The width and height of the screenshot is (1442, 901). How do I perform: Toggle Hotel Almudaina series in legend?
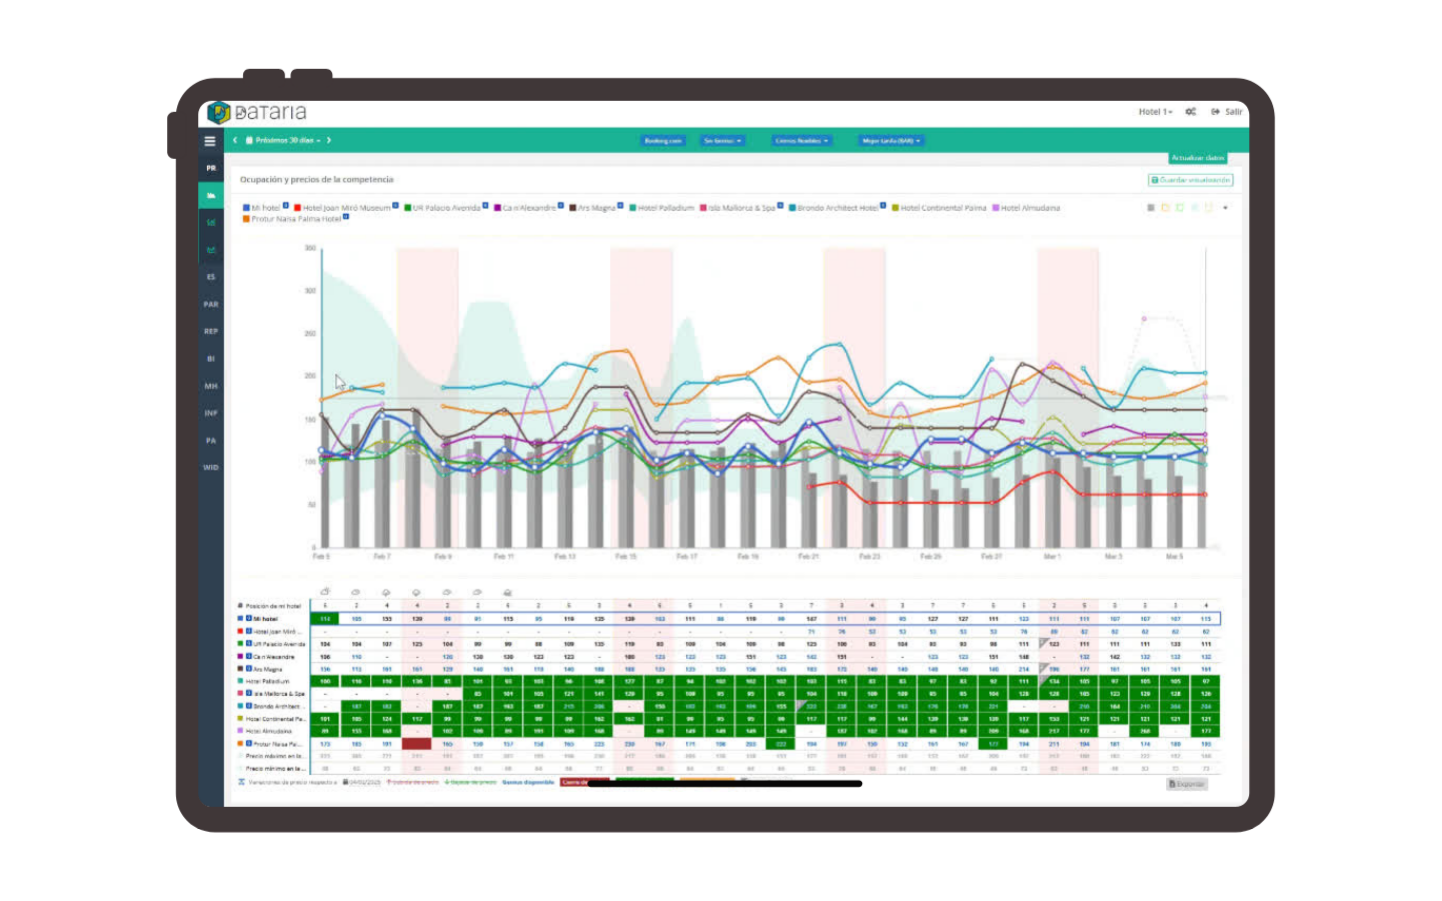pos(1026,208)
